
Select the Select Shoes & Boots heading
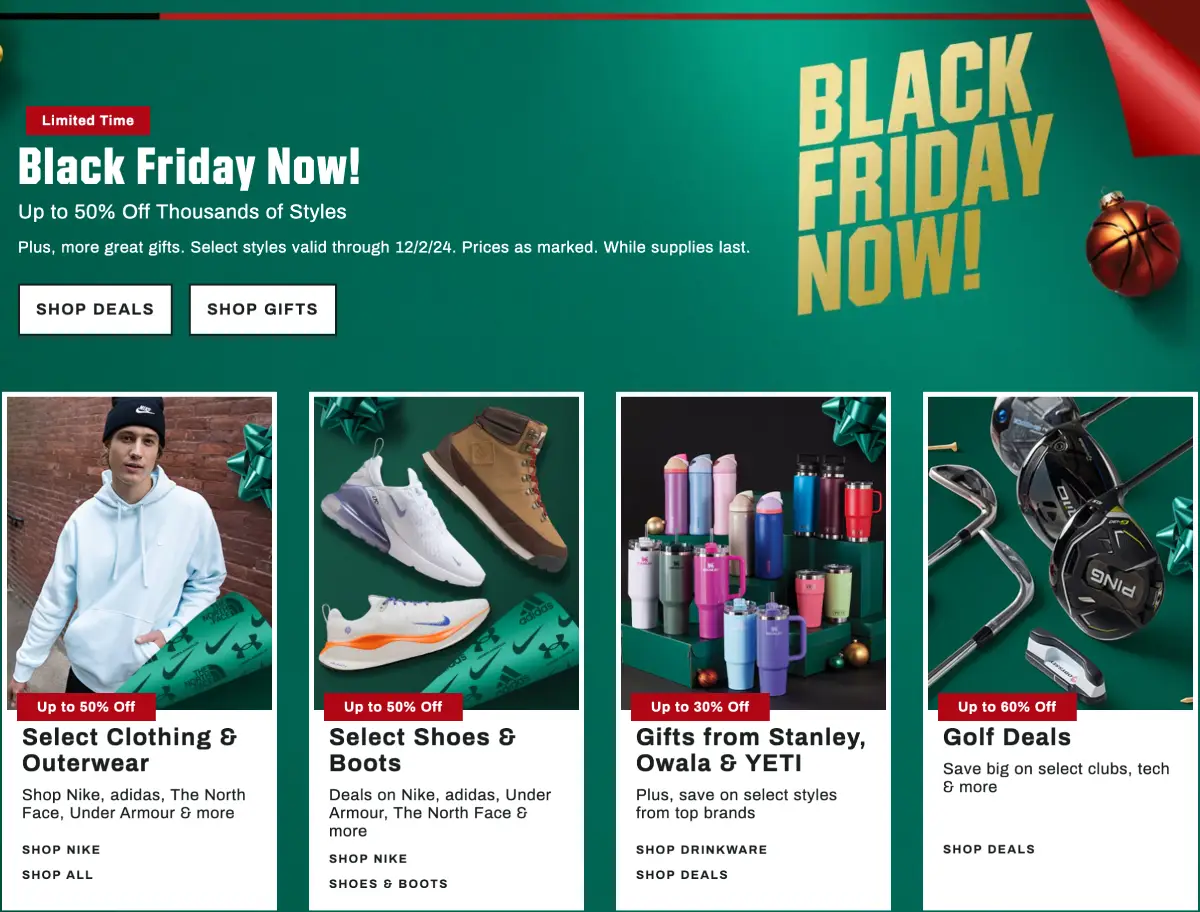[422, 750]
